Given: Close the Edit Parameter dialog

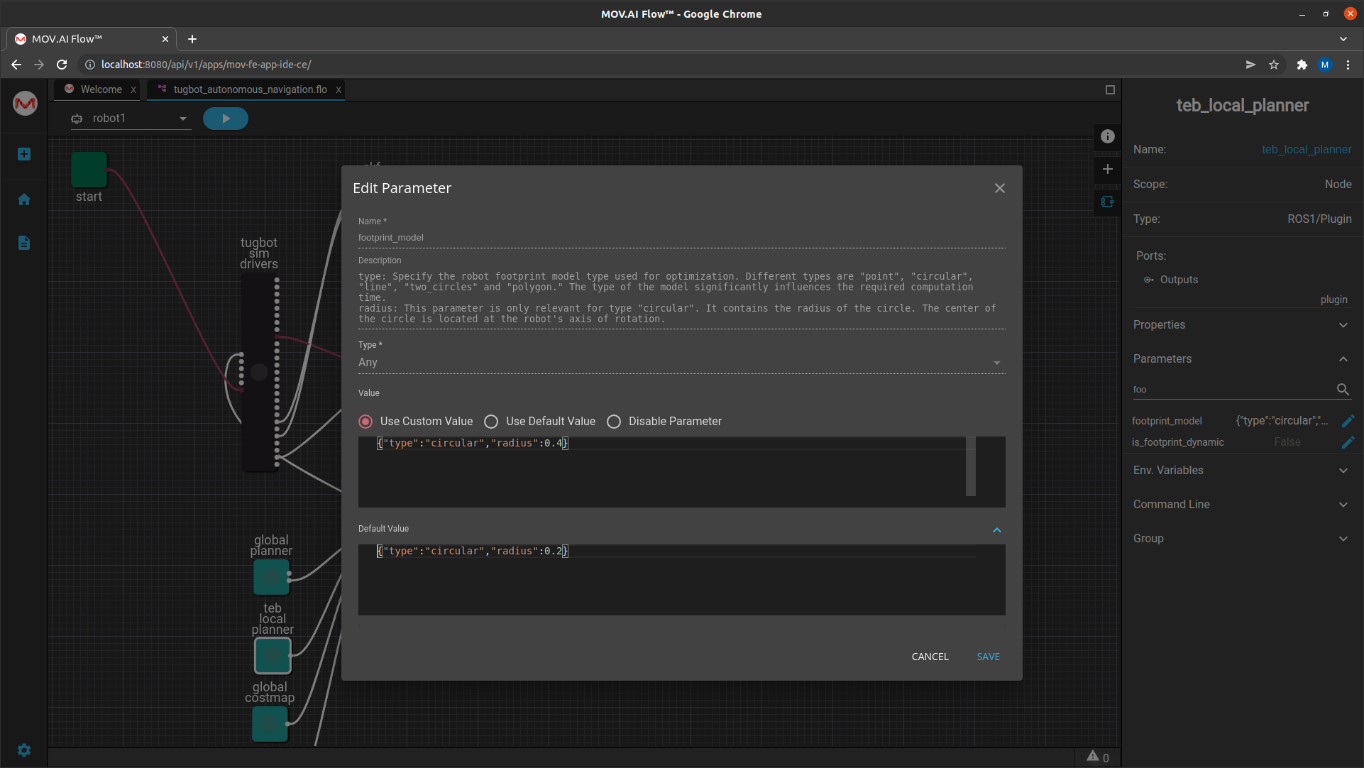Looking at the screenshot, I should pos(999,188).
